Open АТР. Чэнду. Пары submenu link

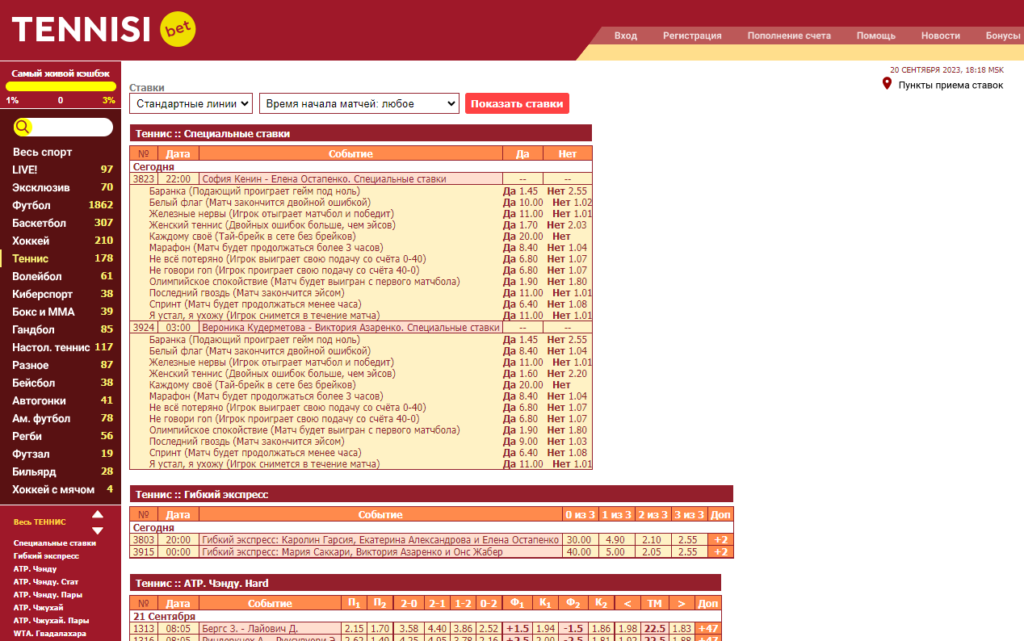pyautogui.click(x=47, y=595)
